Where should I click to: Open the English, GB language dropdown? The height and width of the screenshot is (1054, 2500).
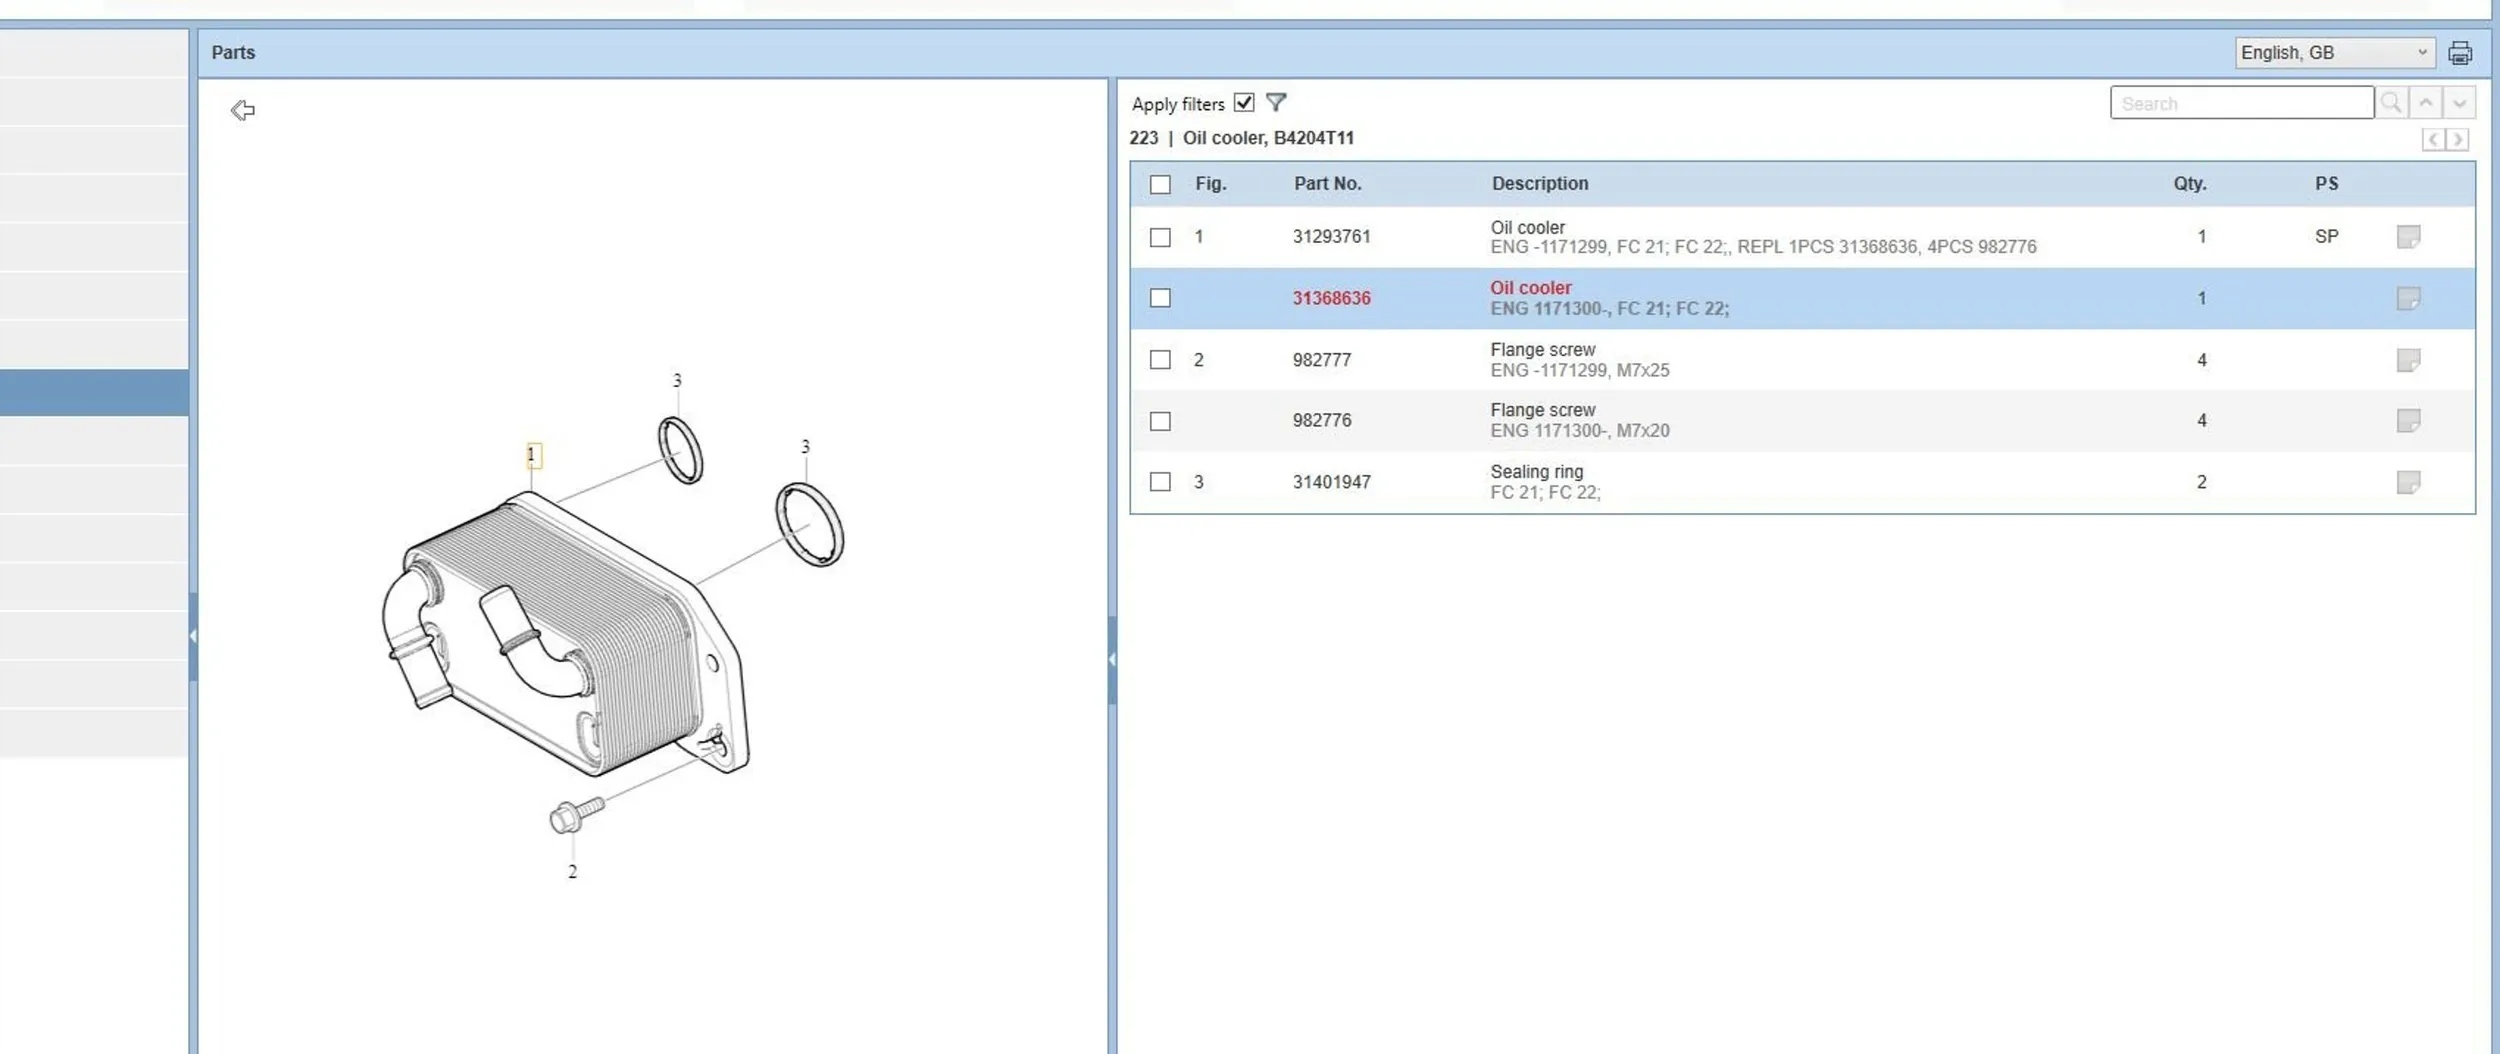click(x=2334, y=53)
